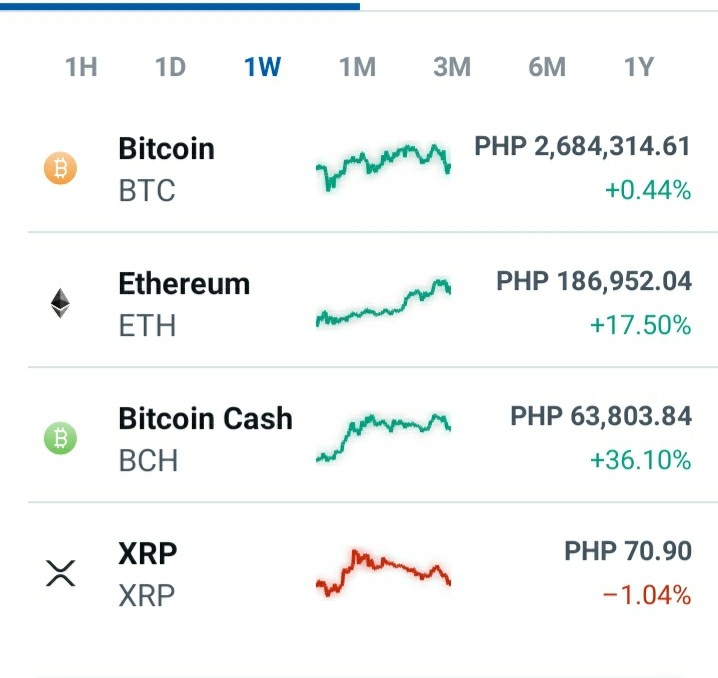Tap the blue progress bar at top

pos(180,6)
